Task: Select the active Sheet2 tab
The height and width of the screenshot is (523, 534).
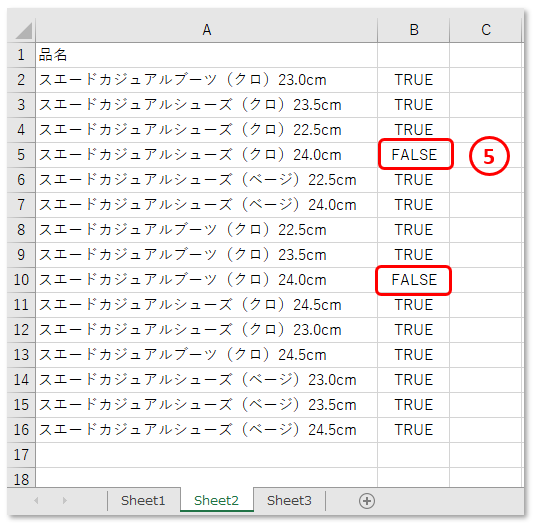Action: tap(216, 501)
